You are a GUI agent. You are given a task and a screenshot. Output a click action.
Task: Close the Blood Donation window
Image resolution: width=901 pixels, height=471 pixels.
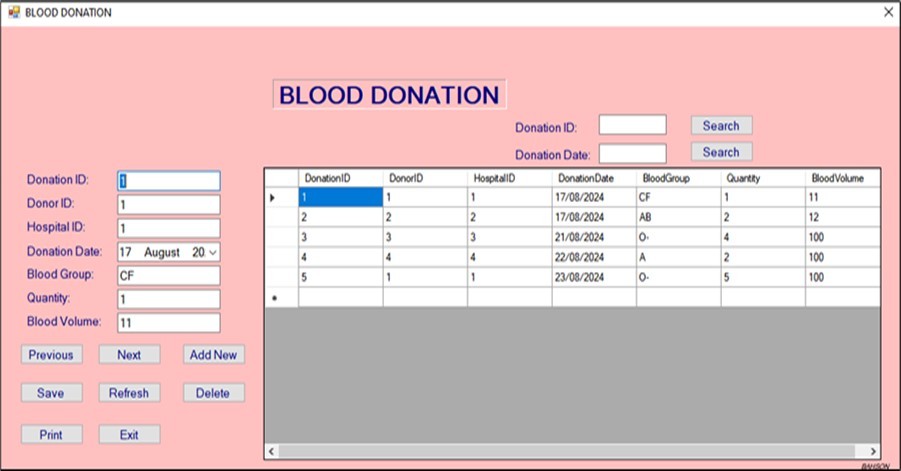pyautogui.click(x=887, y=12)
